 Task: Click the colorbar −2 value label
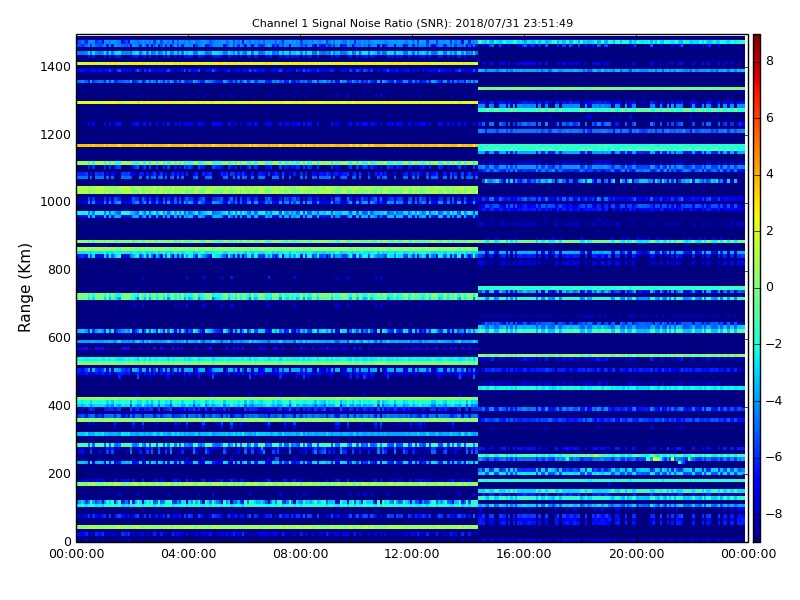point(774,344)
